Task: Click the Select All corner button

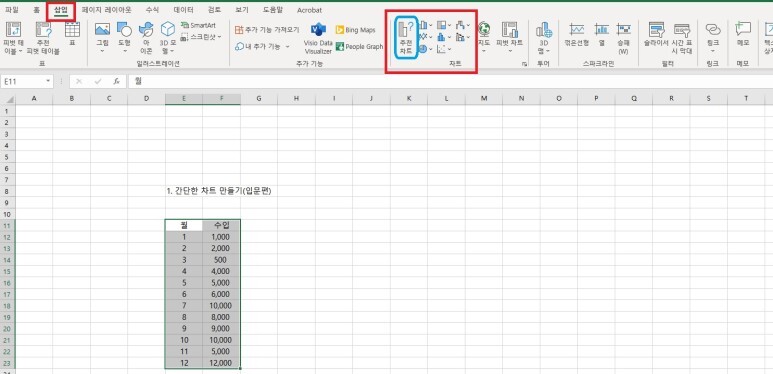Action: pyautogui.click(x=8, y=99)
